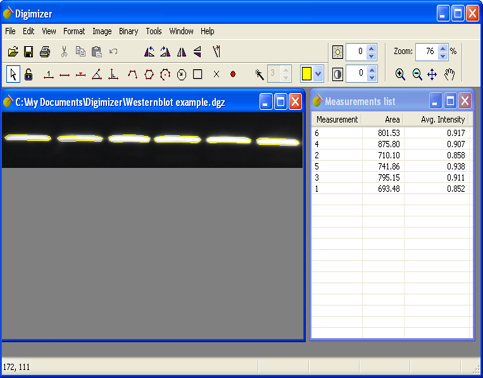This screenshot has height=378, width=483.
Task: Click the contrast value field
Action: tap(356, 73)
